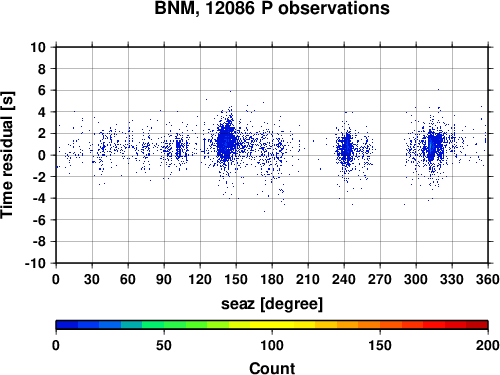This screenshot has height=375, width=500.
Task: Click the Time residual [s] axis label
Action: (8, 155)
